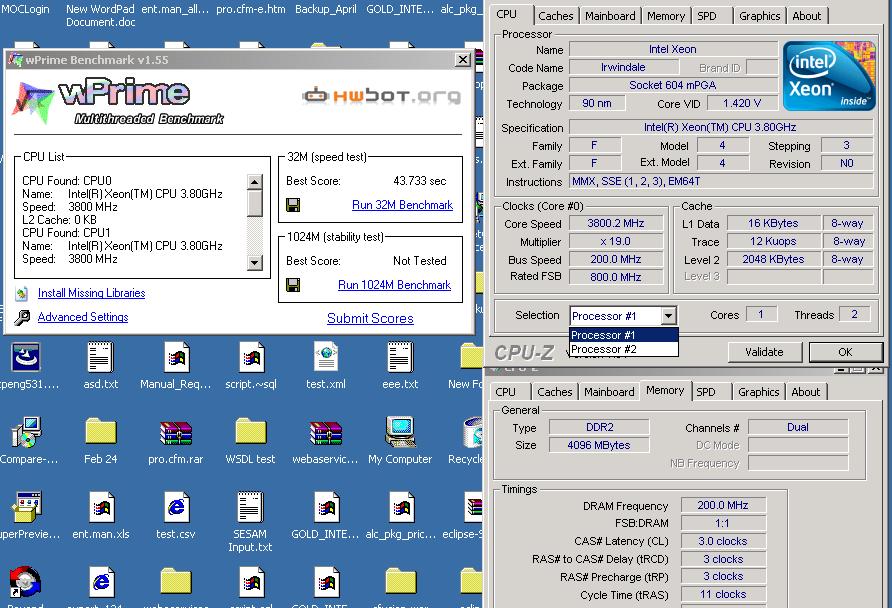Click the CPU List scrollbar thumb
Image resolution: width=892 pixels, height=608 pixels.
(x=255, y=203)
